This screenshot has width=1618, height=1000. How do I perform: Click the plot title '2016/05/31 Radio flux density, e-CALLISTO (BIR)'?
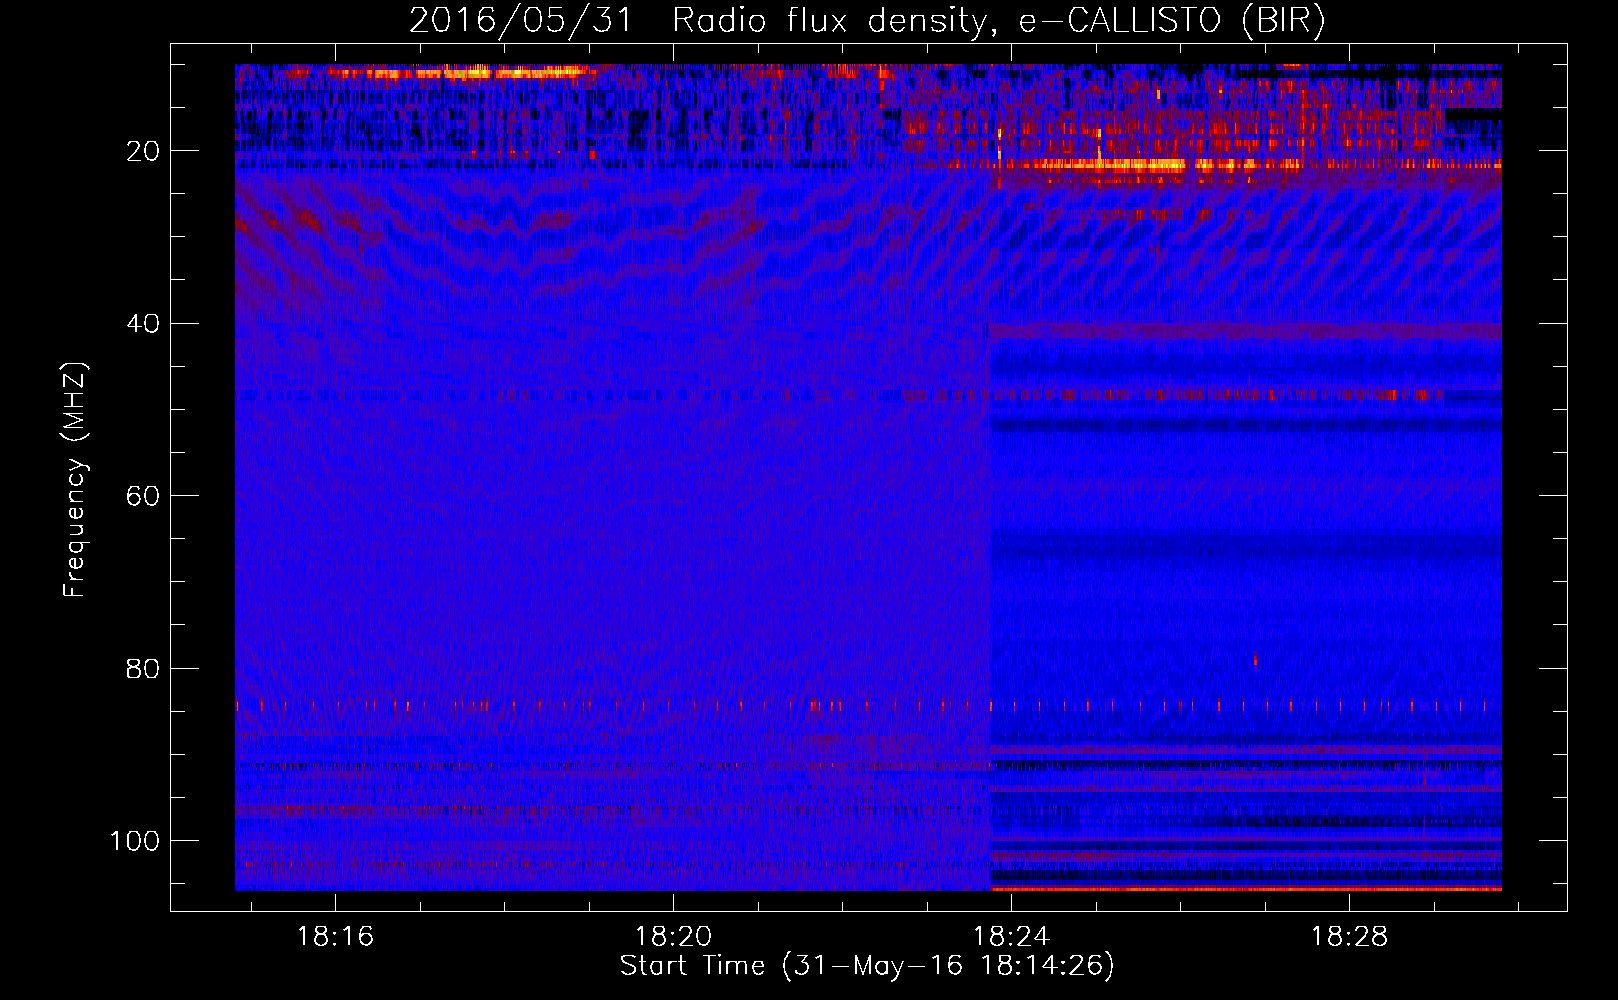pos(867,20)
